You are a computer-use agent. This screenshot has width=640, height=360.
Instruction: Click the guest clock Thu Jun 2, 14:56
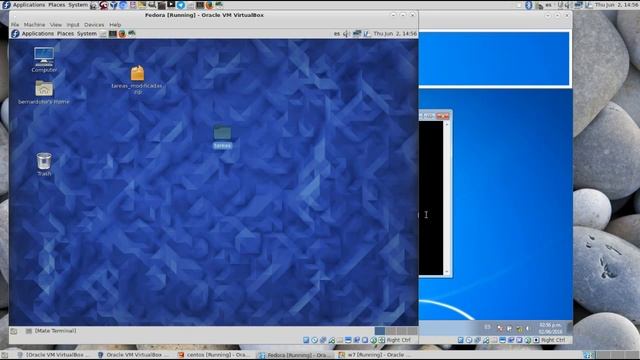tap(395, 33)
